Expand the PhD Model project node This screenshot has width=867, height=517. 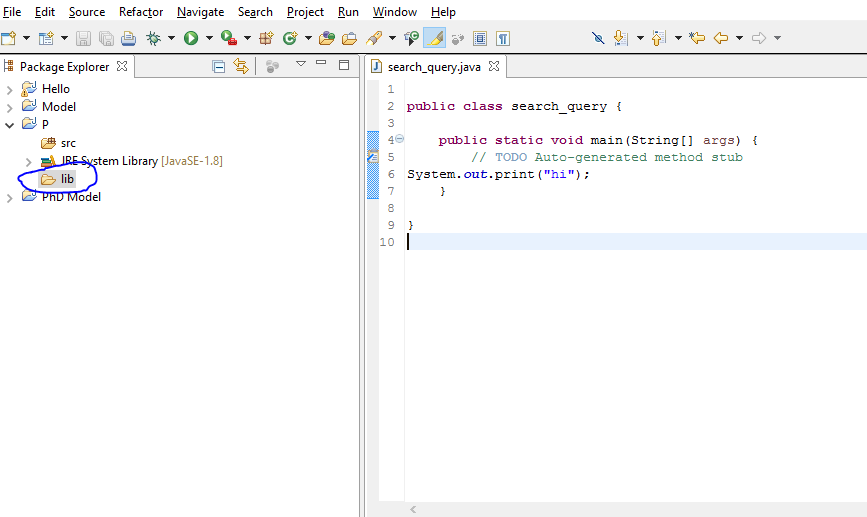[9, 198]
